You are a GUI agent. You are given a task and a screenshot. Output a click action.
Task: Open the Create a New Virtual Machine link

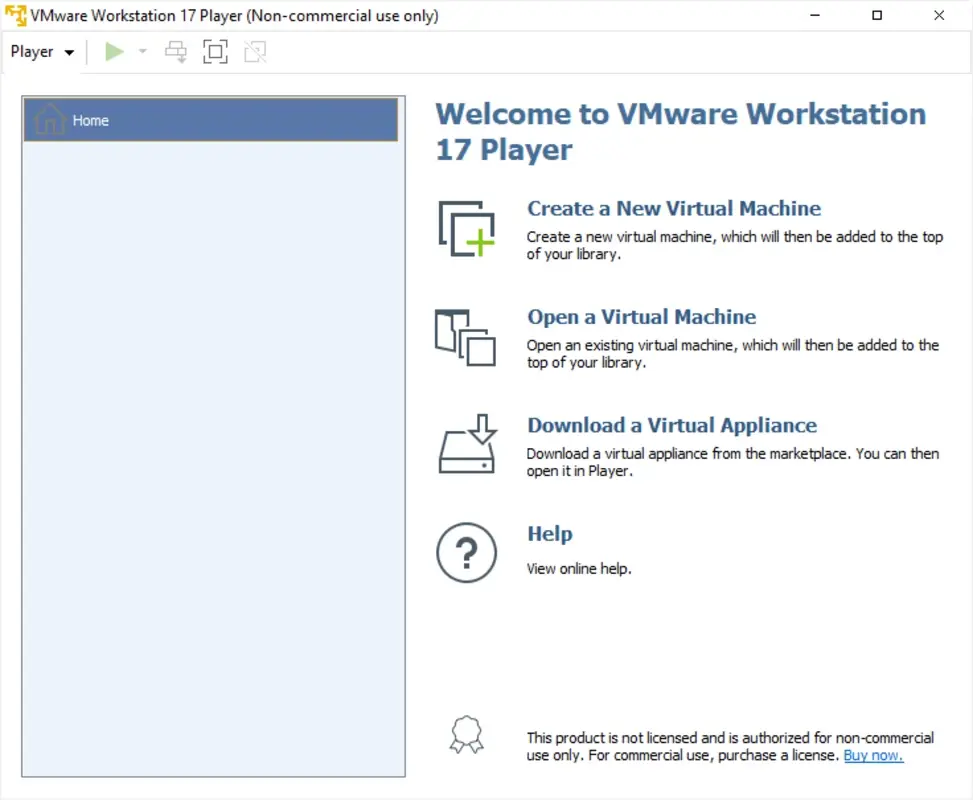point(674,208)
